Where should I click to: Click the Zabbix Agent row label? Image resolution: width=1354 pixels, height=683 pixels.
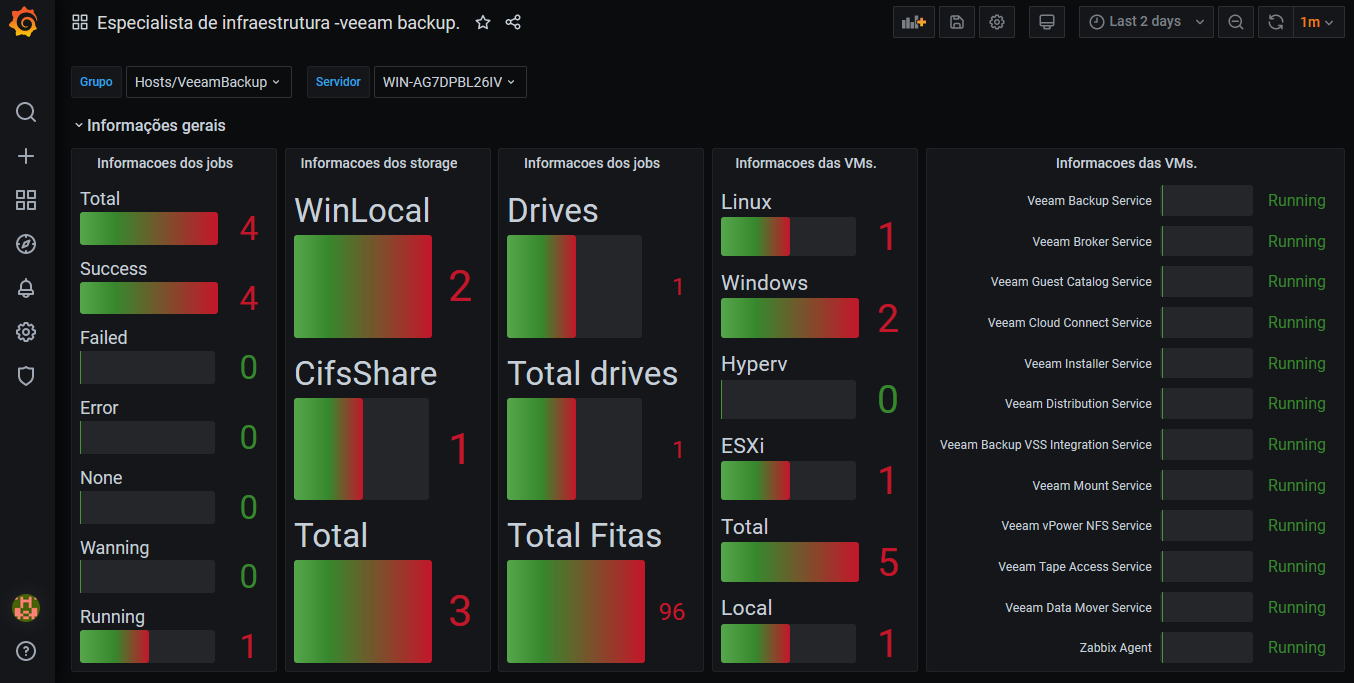click(x=1116, y=648)
